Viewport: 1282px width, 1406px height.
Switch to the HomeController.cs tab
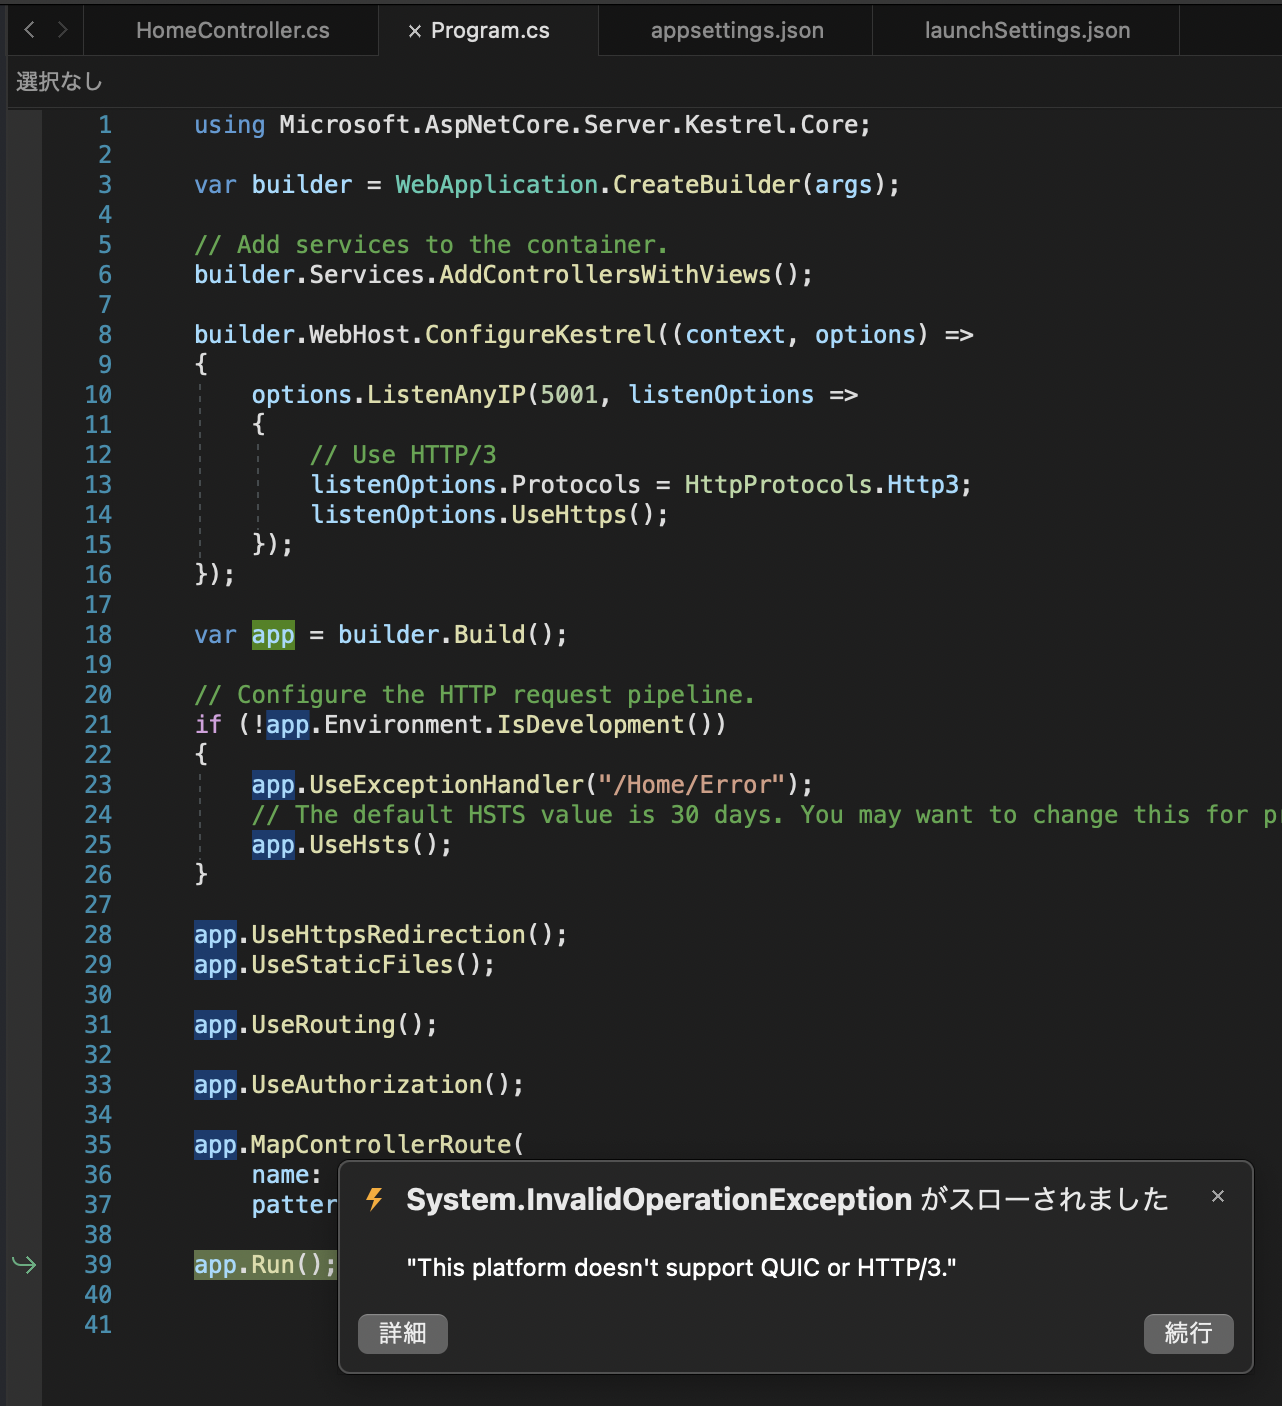232,30
